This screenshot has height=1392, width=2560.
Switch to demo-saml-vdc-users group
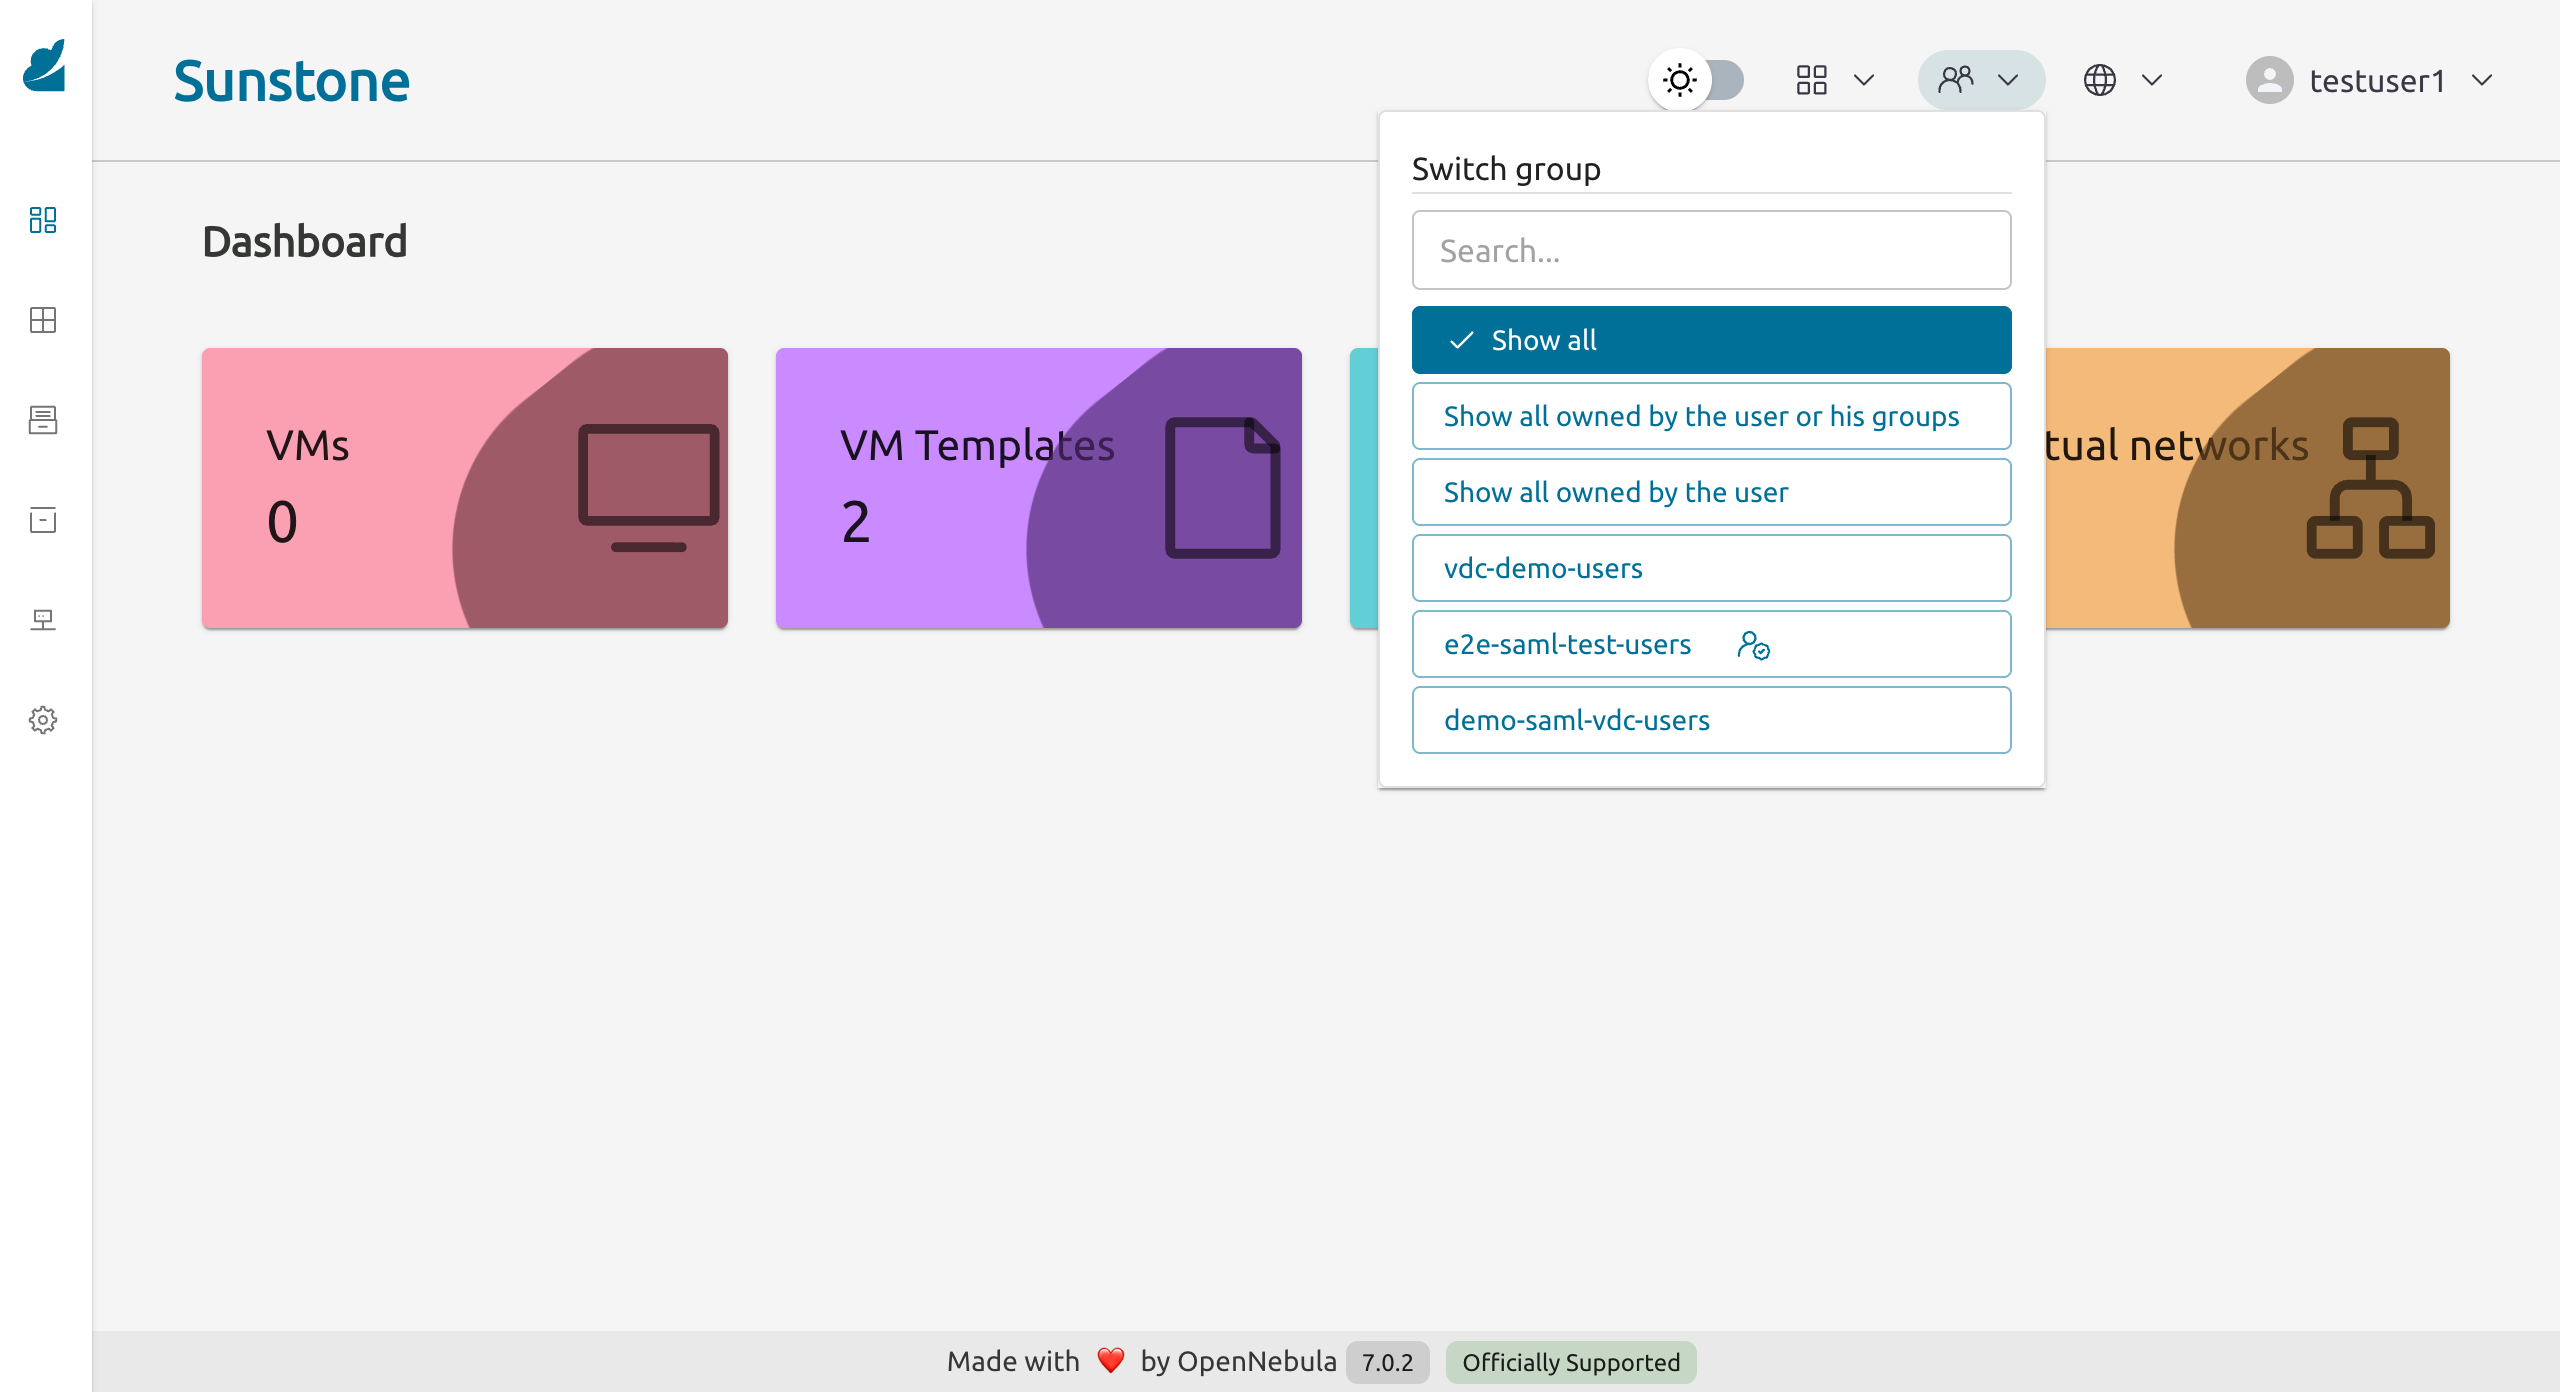pos(1711,720)
